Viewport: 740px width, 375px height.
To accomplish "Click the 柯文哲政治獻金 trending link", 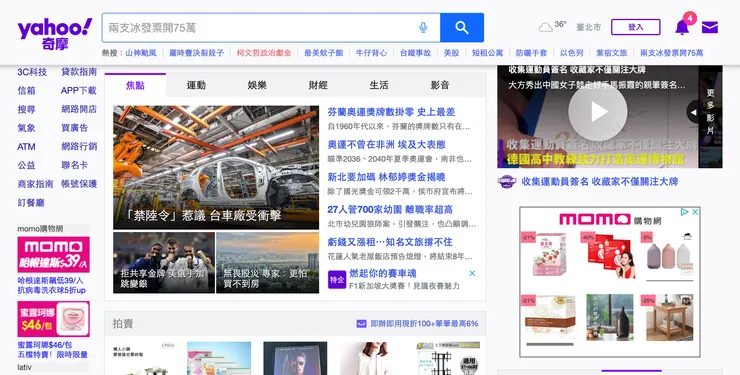I will click(264, 53).
